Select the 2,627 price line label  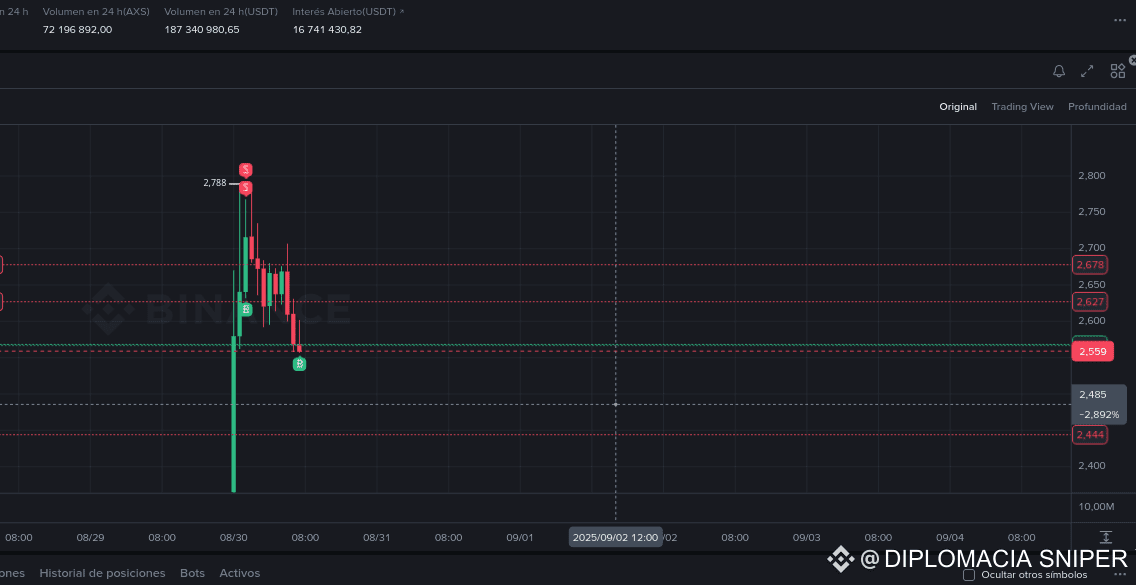click(x=1090, y=302)
